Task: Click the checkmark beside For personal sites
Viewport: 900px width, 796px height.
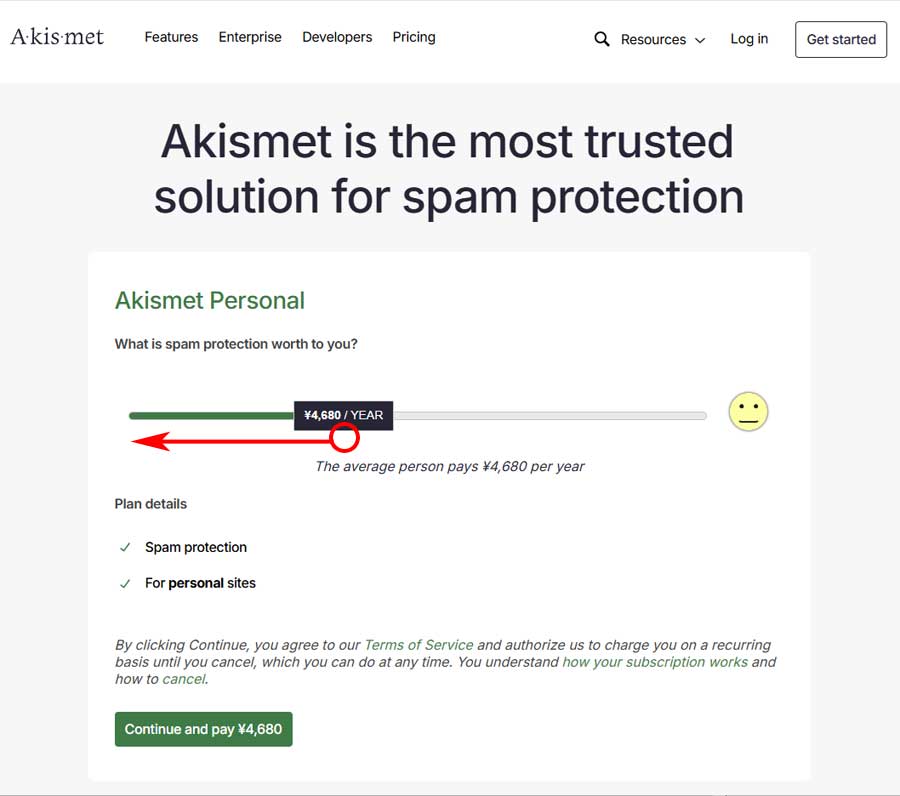Action: point(124,583)
